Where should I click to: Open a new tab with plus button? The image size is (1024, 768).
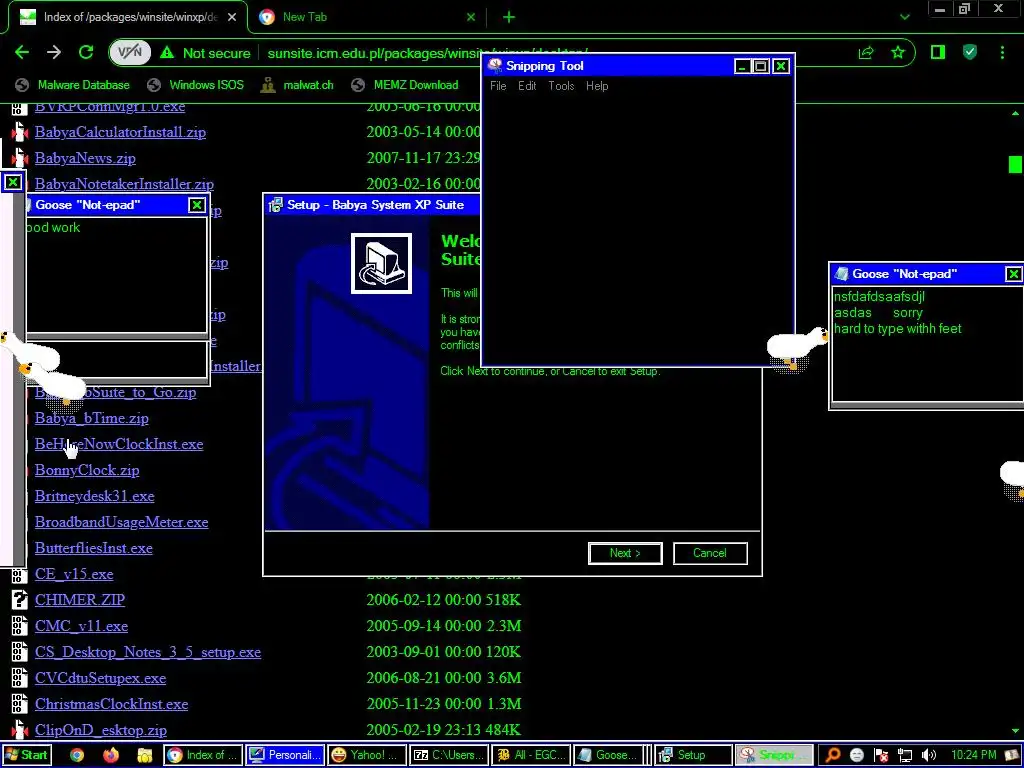tap(509, 18)
